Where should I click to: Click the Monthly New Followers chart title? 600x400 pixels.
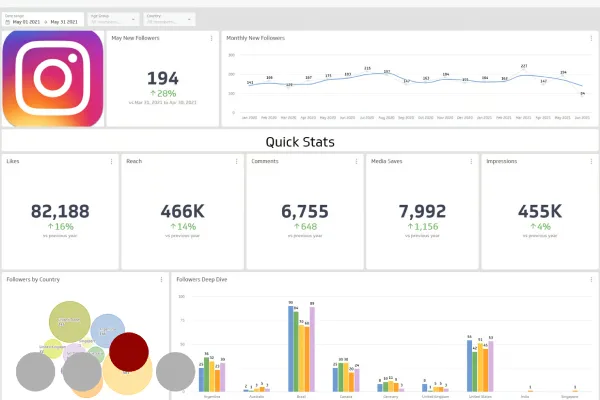click(x=256, y=38)
